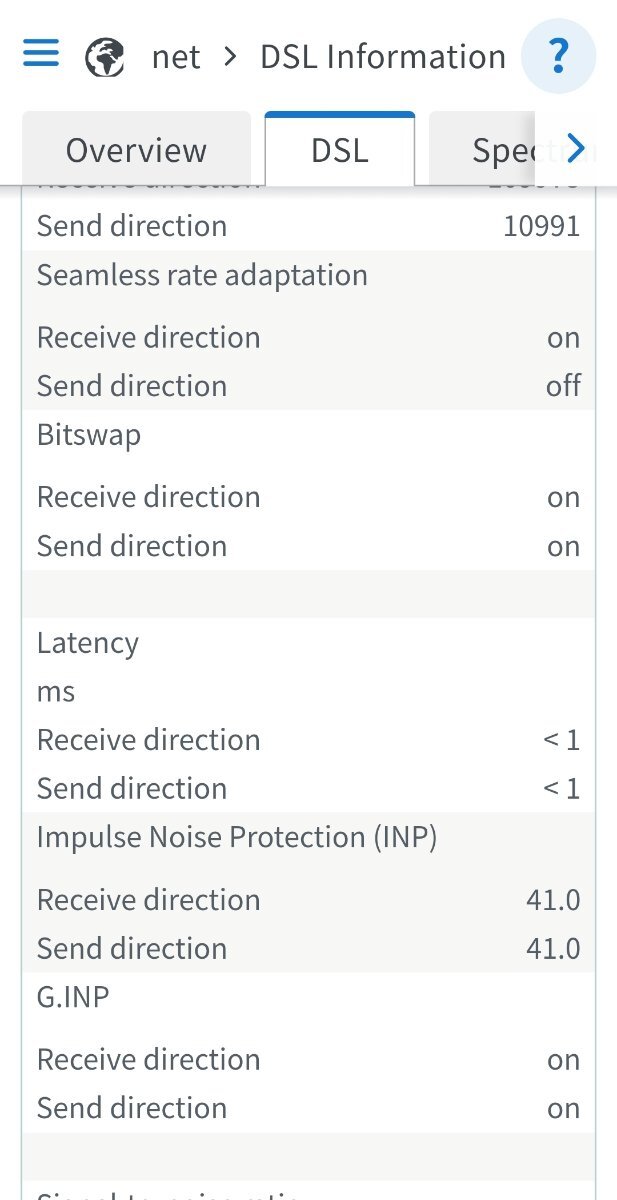Click the Bitswap section heading

[89, 435]
